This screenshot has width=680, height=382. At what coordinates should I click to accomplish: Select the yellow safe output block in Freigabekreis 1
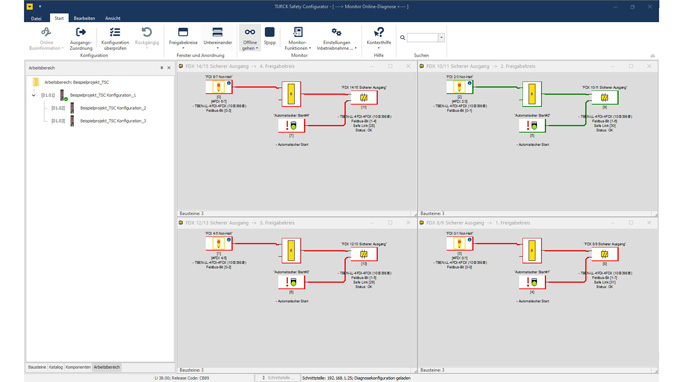point(605,254)
